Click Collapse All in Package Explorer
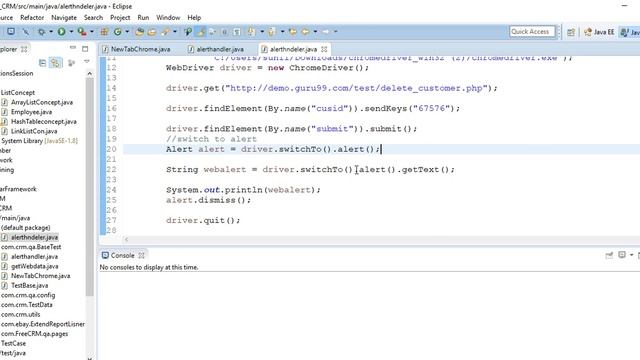 (x=42, y=62)
